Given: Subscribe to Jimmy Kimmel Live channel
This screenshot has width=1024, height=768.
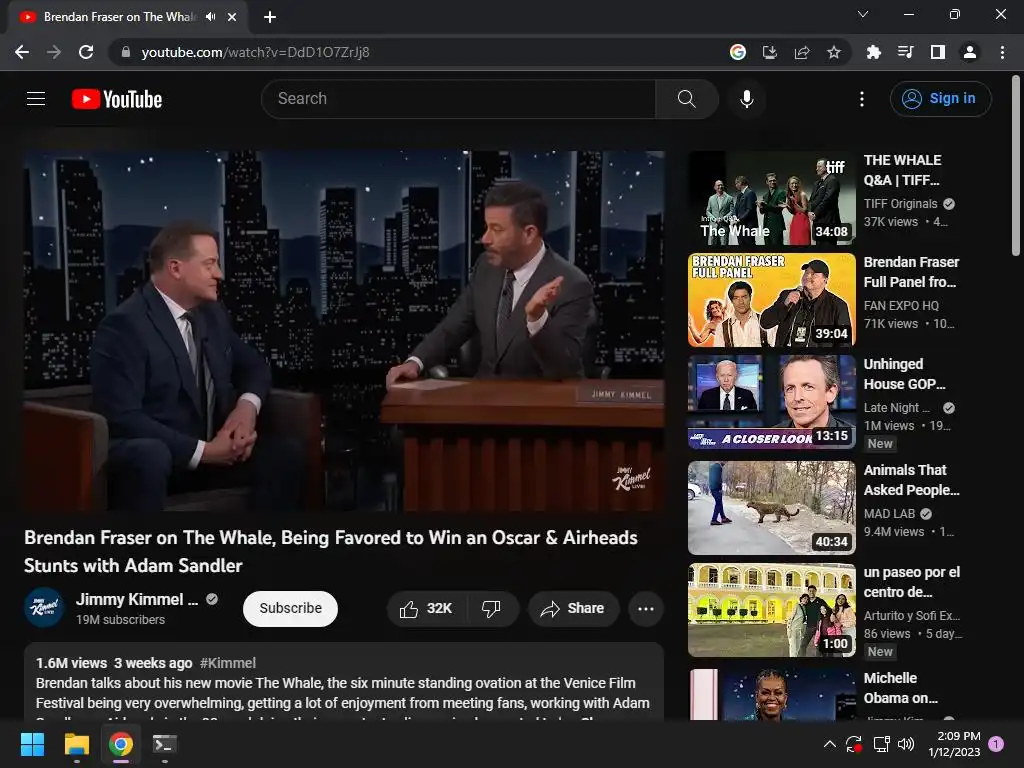Looking at the screenshot, I should coord(290,609).
